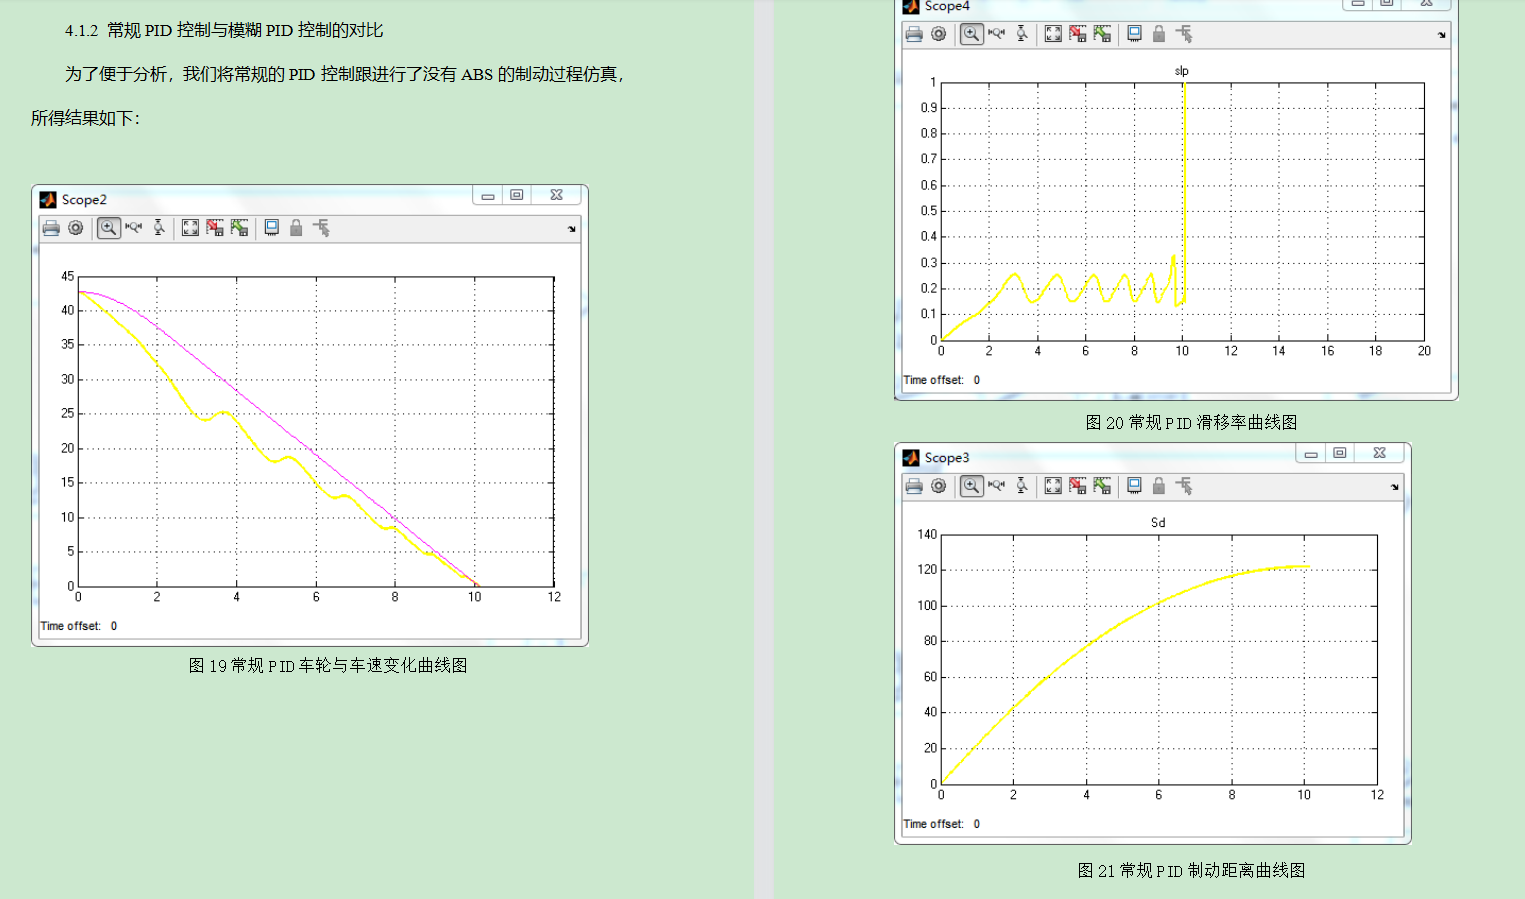
Task: Click 'Time offset: 0' in Scope4
Action: pyautogui.click(x=942, y=380)
